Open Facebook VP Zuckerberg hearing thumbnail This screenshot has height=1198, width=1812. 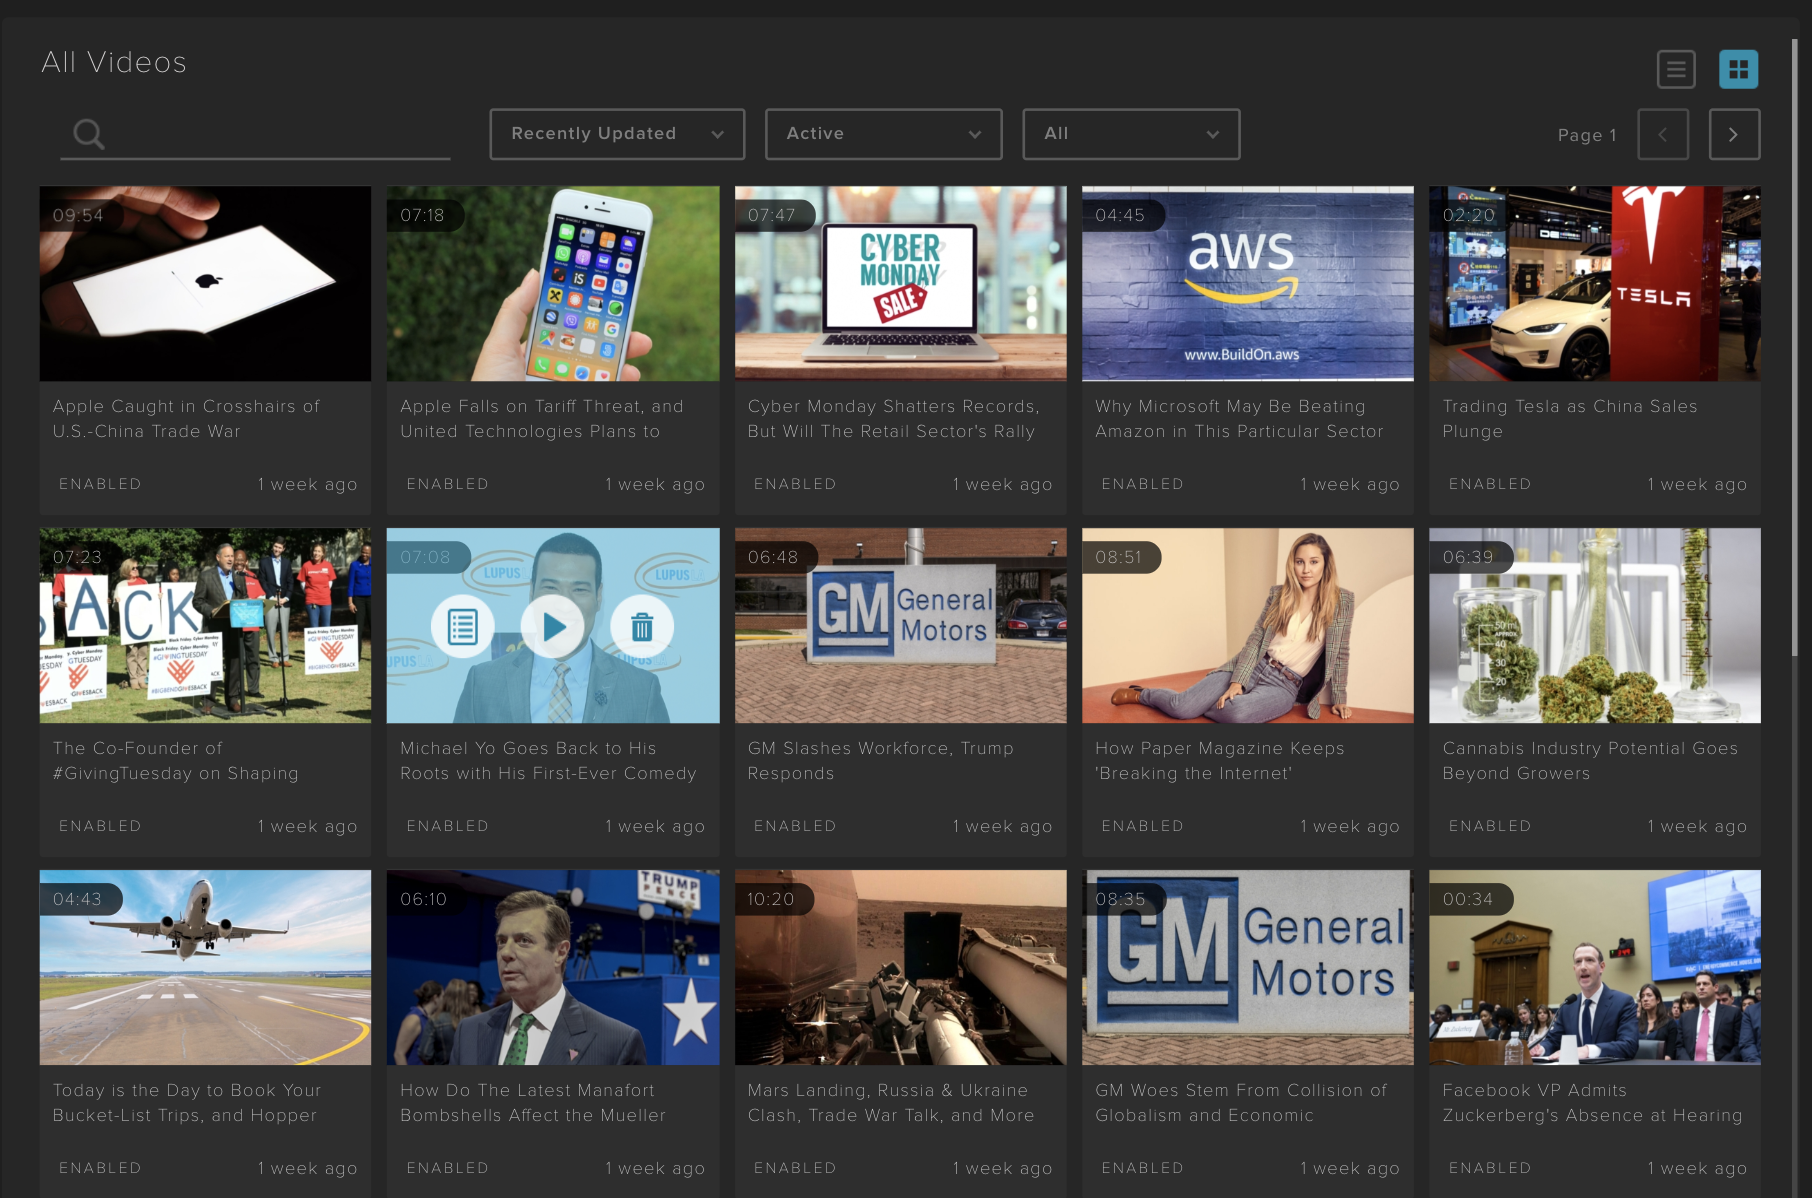(x=1595, y=968)
